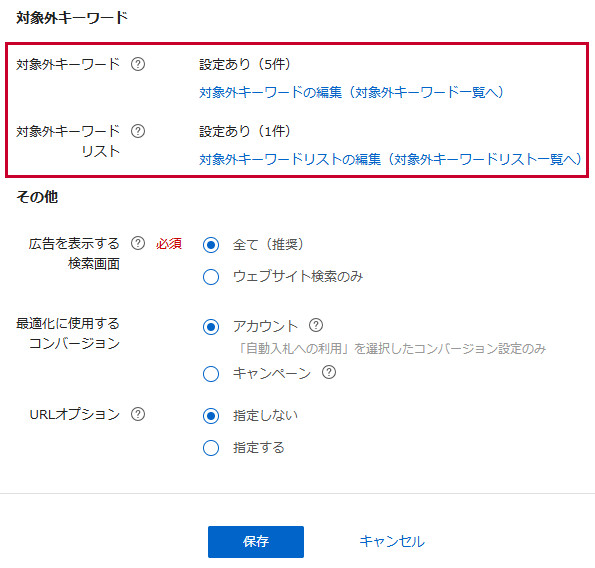Select ウェブサイト検索のみ radio button

click(211, 277)
